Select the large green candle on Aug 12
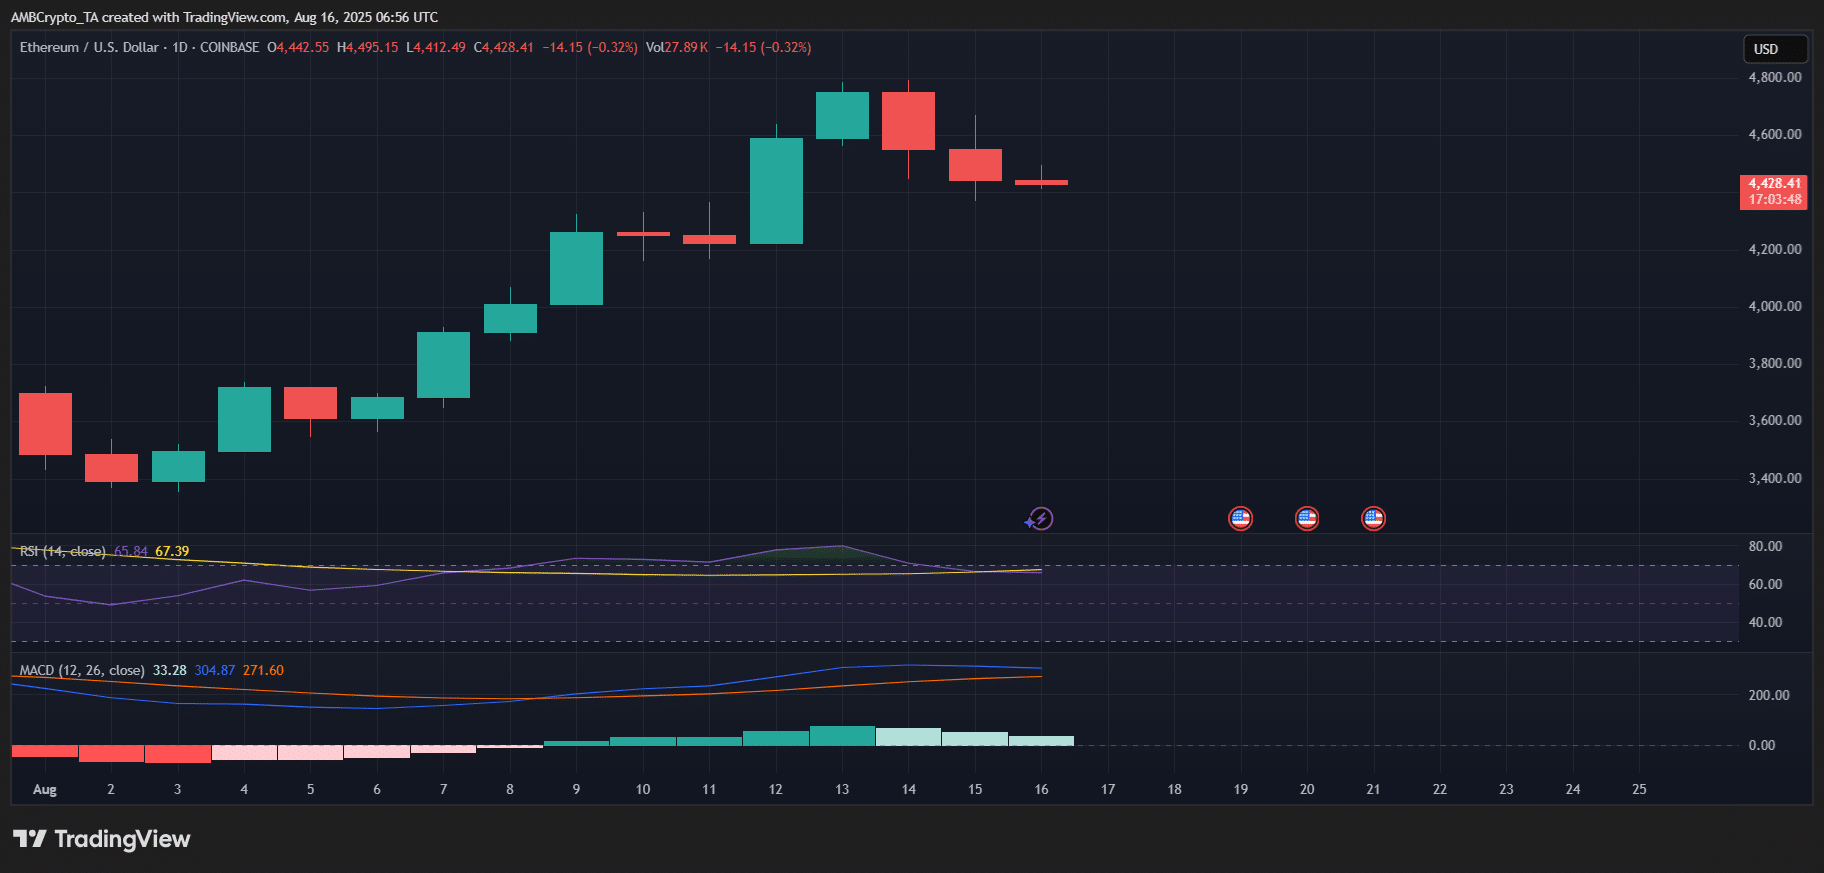1824x873 pixels. [x=776, y=190]
